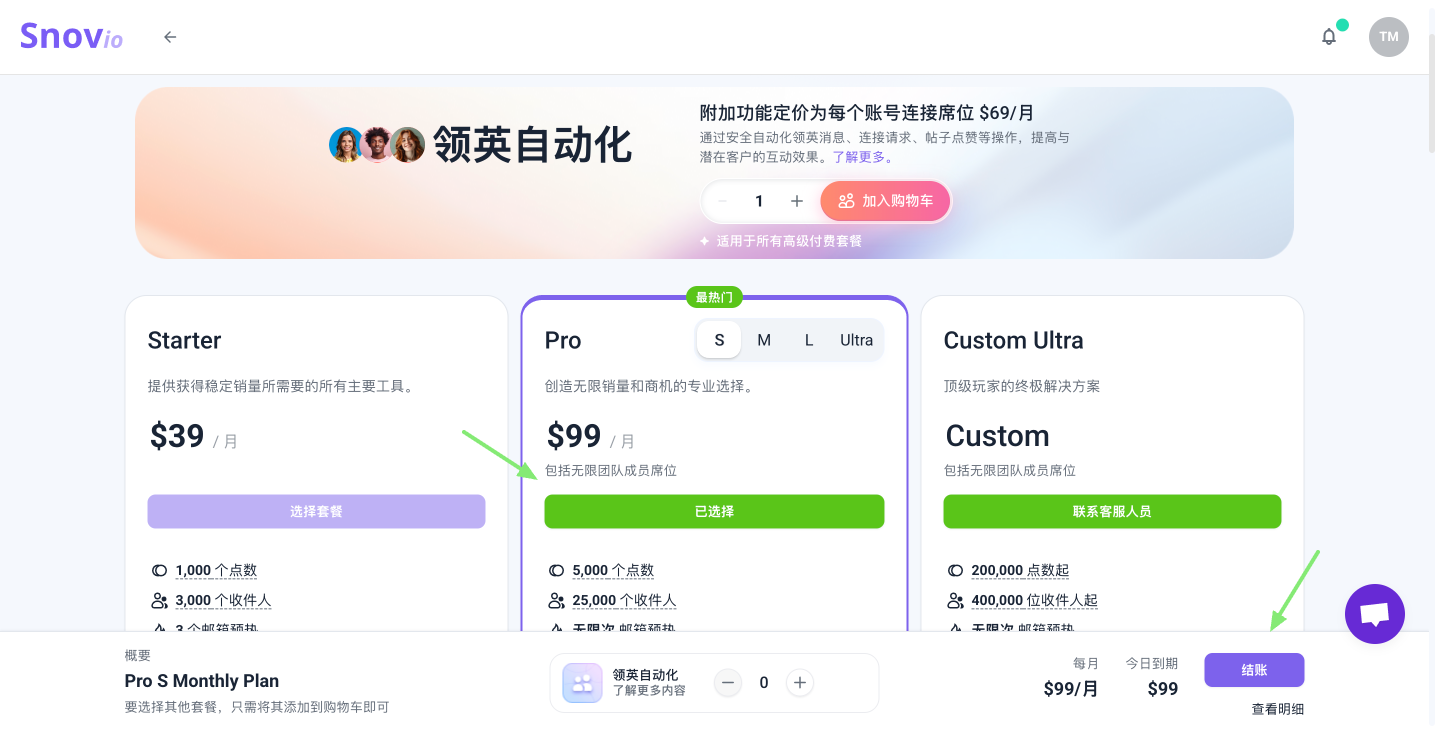Click the 结账 checkout button
Viewport: 1435px width, 734px height.
tap(1254, 670)
